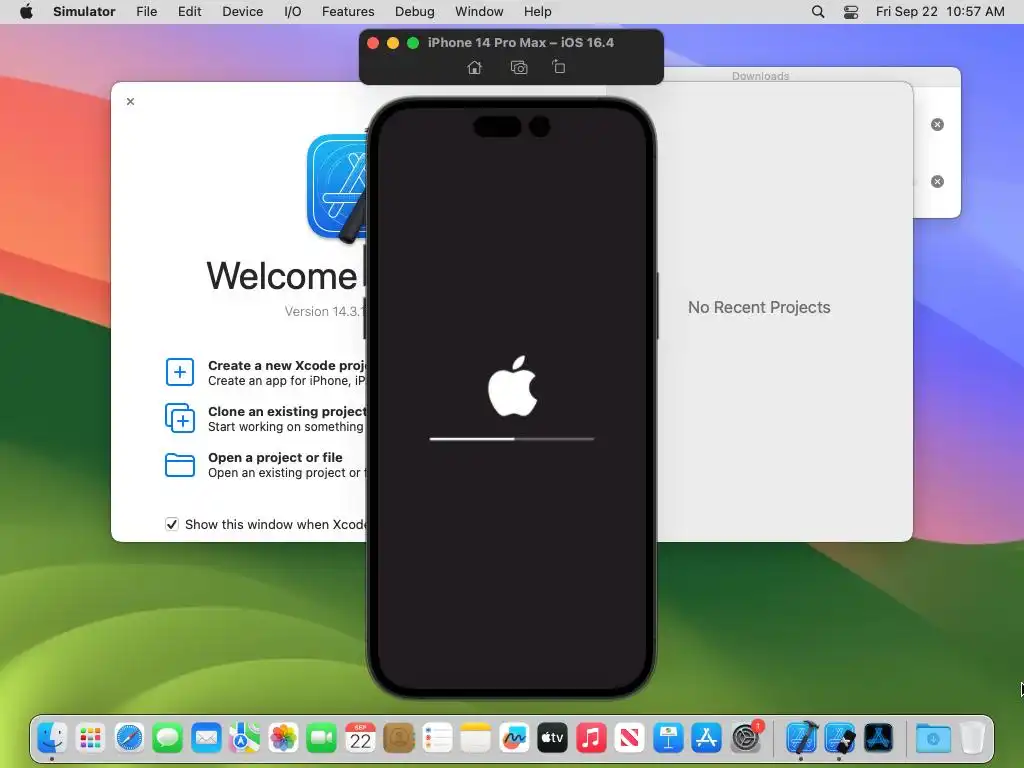1024x768 pixels.
Task: Click Clone an existing project text
Action: pyautogui.click(x=287, y=411)
